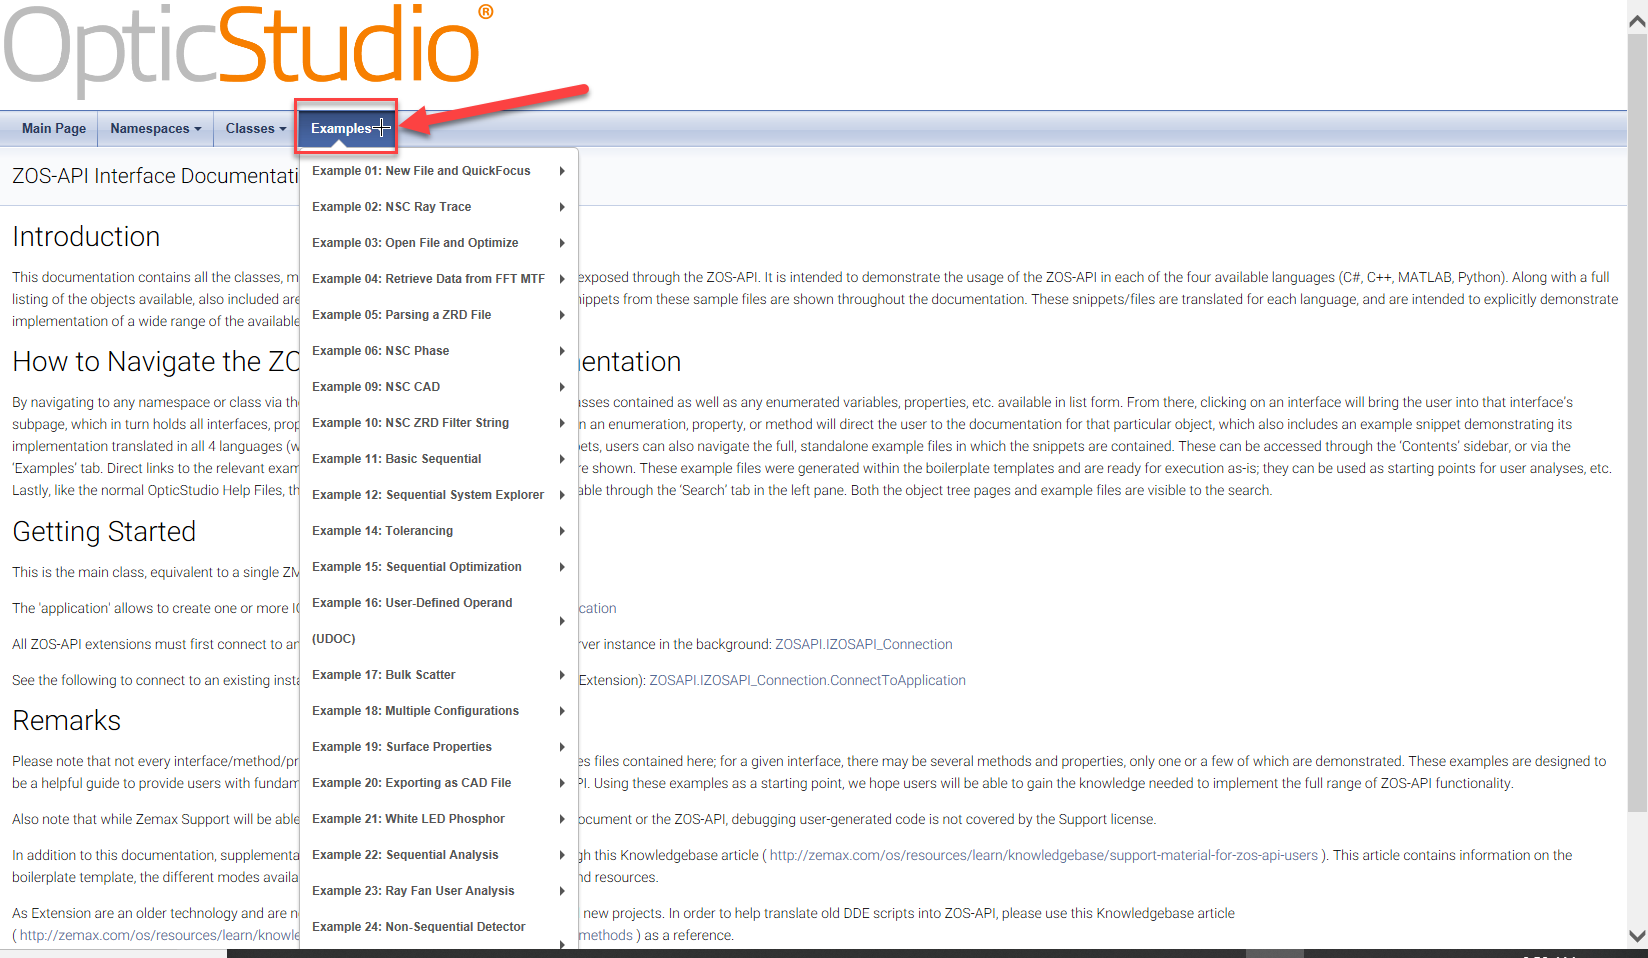Select Example 14: Tolerancing

coord(439,531)
